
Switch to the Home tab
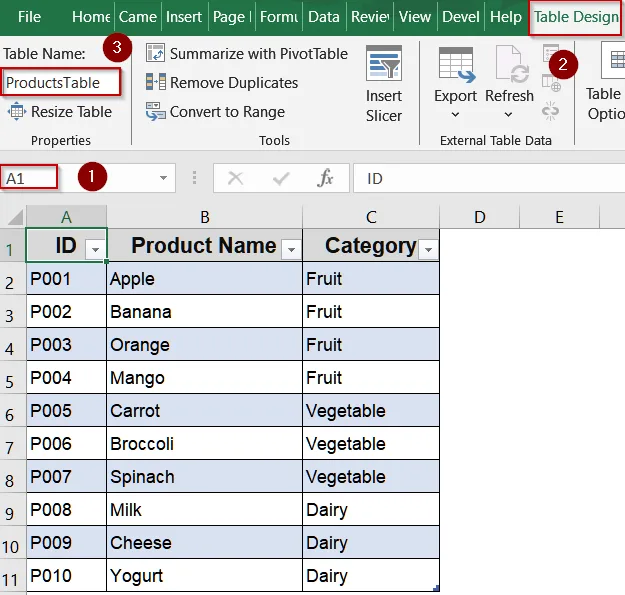coord(91,17)
